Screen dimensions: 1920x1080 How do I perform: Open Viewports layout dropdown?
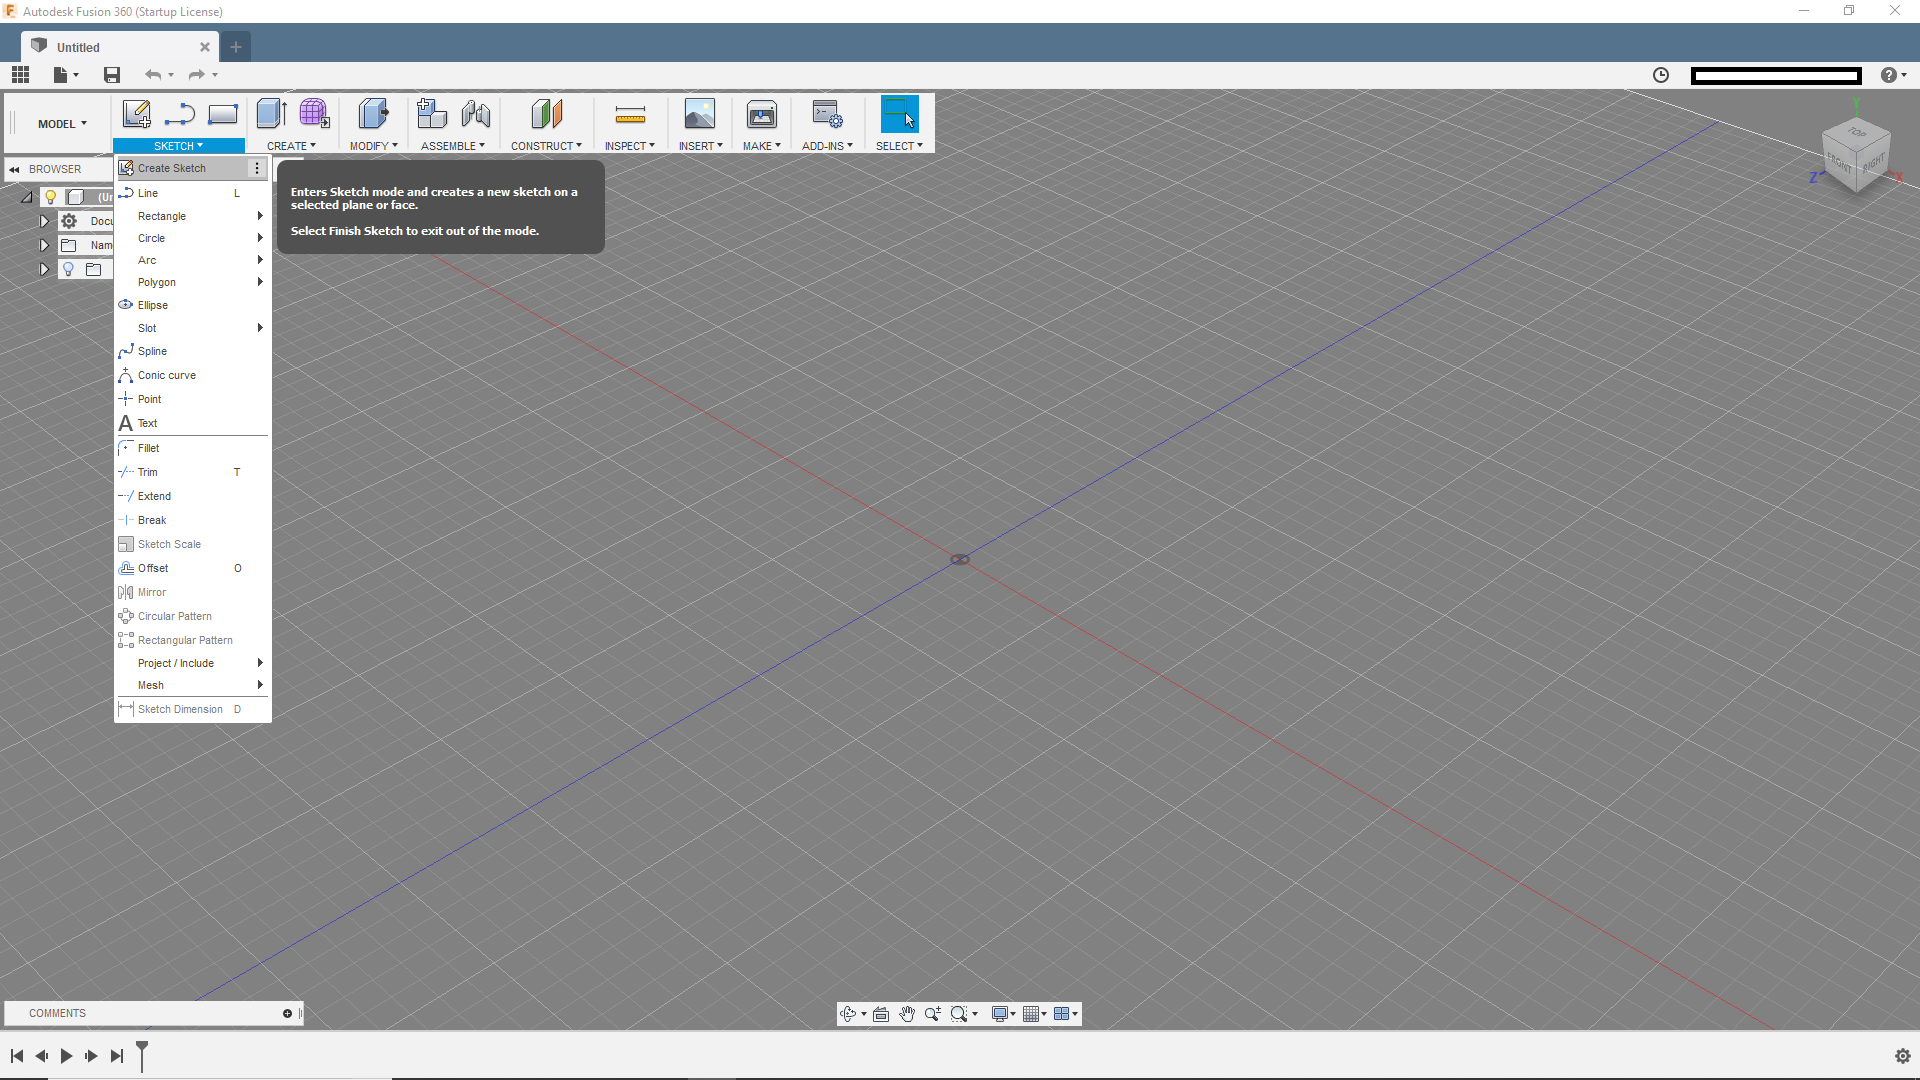(1066, 1014)
